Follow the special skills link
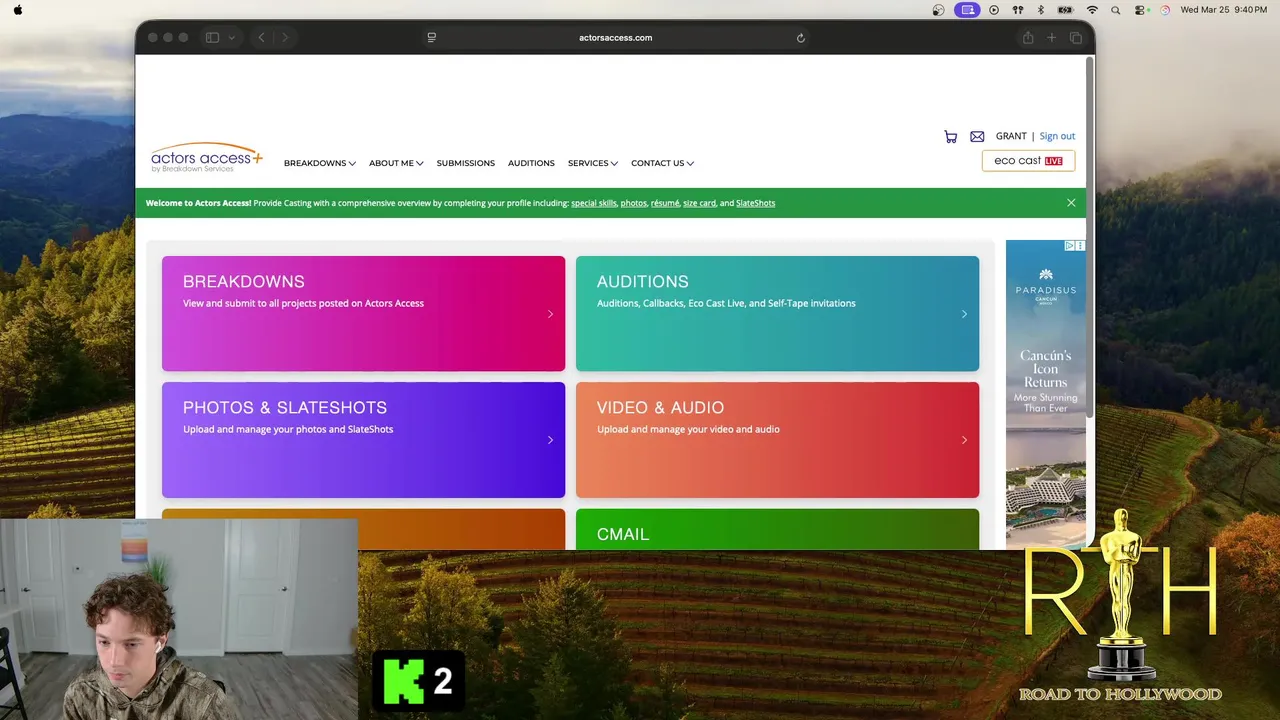The width and height of the screenshot is (1280, 720). tap(594, 203)
